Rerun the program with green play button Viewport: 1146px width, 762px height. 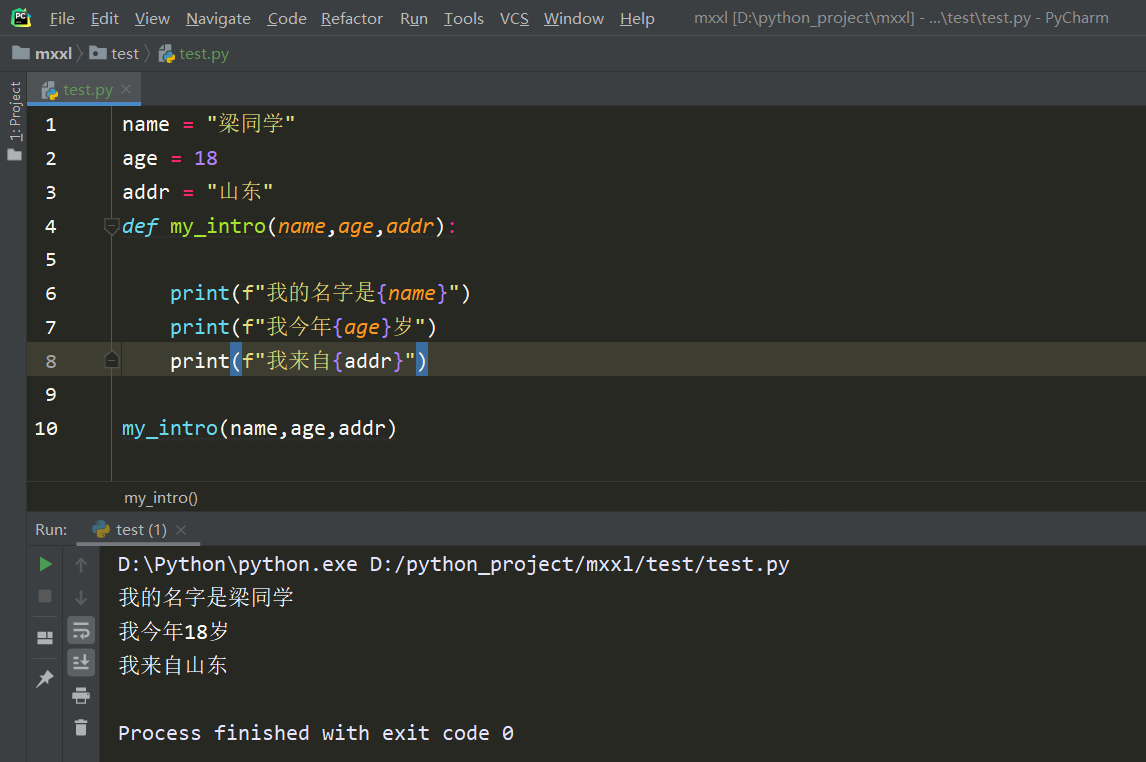[x=45, y=564]
